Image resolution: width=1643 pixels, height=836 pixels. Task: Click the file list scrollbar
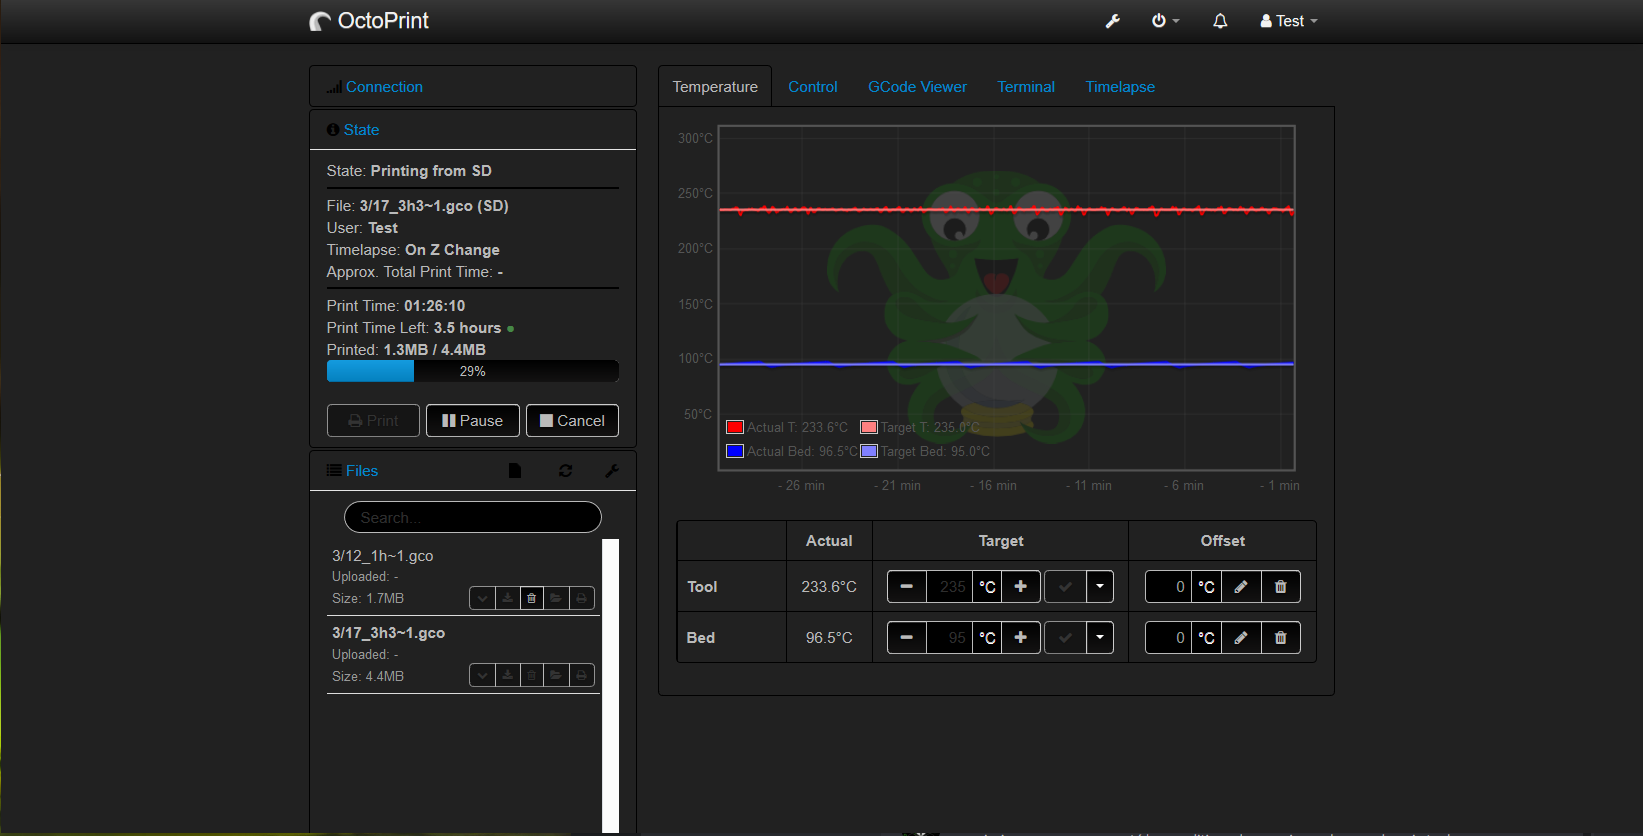point(611,685)
